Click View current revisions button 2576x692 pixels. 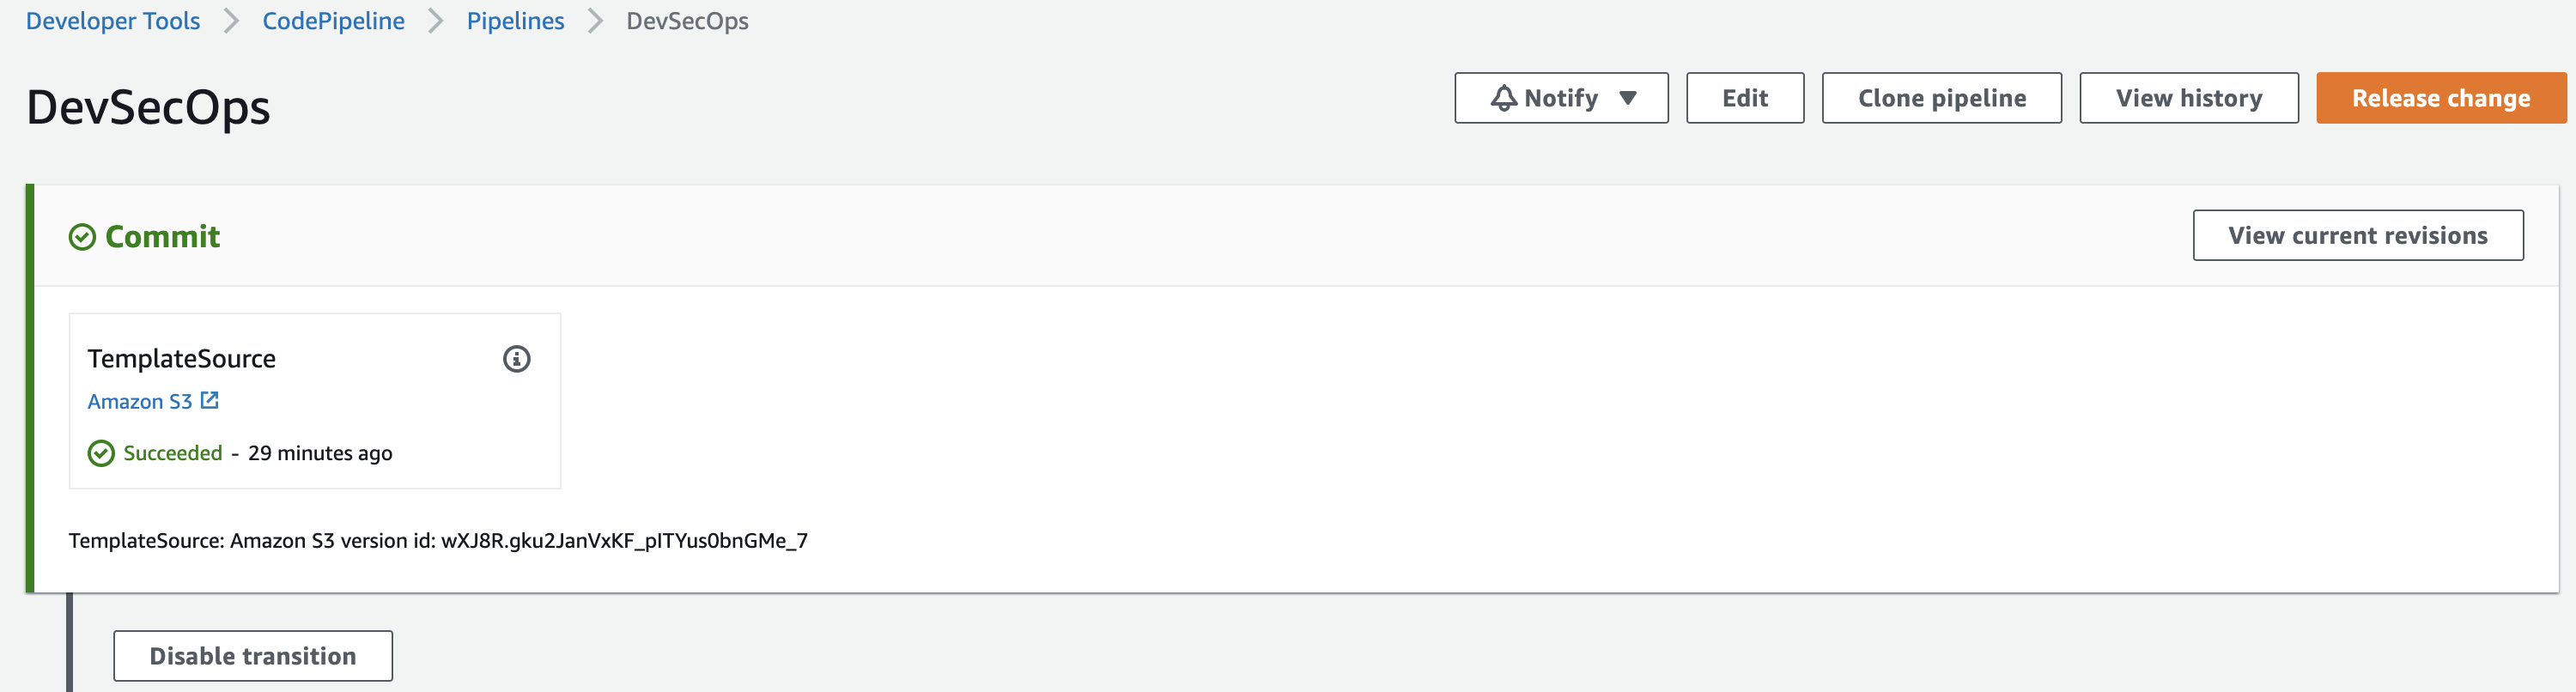tap(2357, 235)
